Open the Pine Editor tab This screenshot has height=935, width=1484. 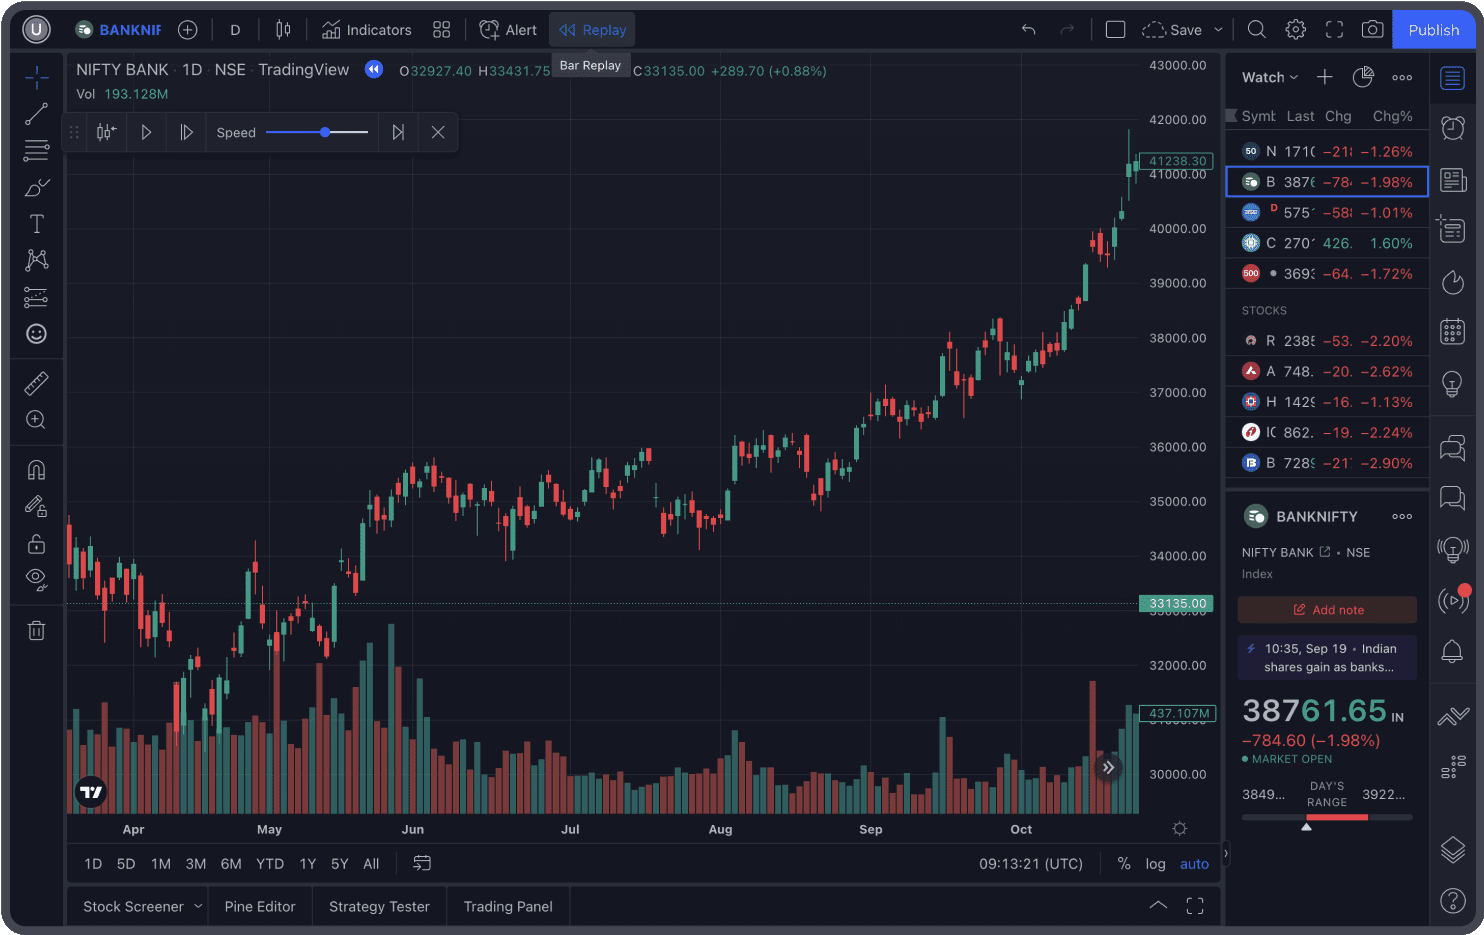[260, 907]
